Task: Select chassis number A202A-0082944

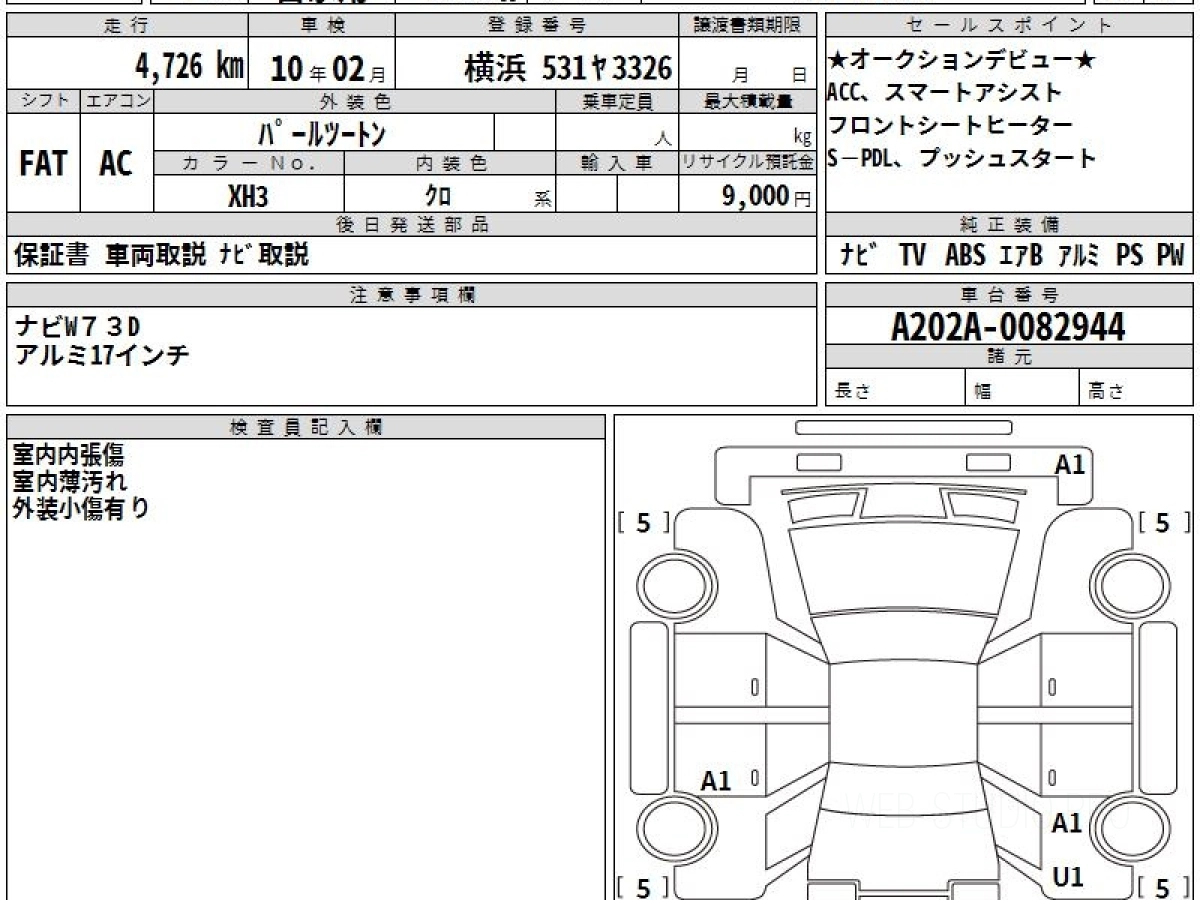Action: (x=1008, y=326)
